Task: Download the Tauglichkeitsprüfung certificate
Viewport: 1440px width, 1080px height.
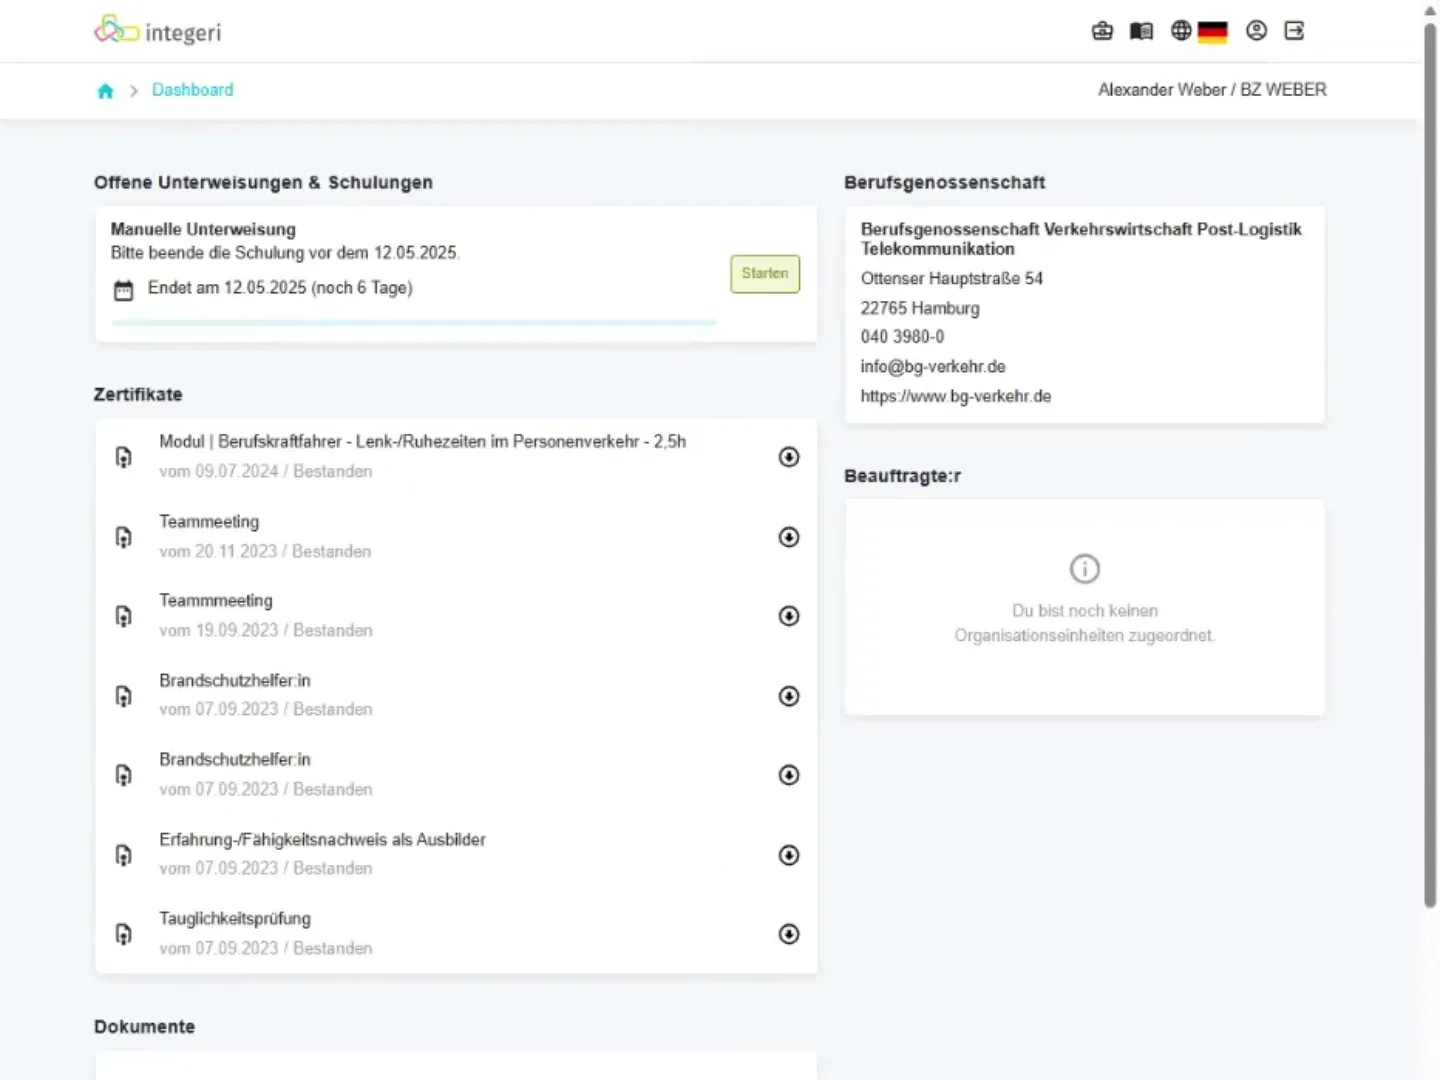Action: pyautogui.click(x=789, y=934)
